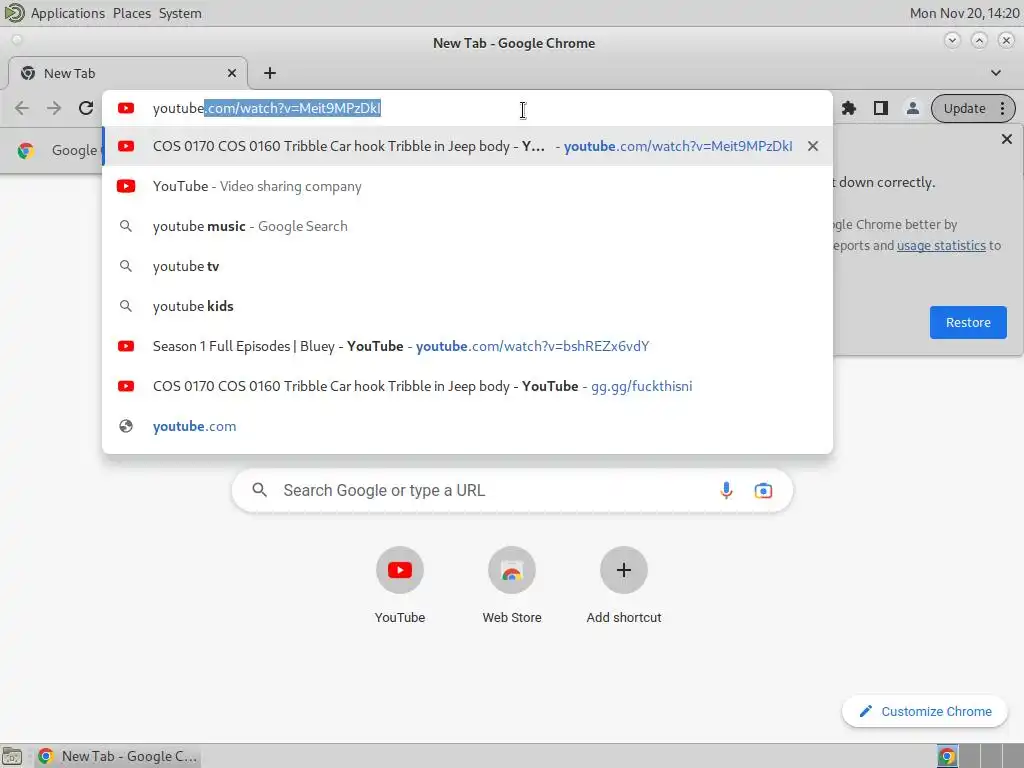Open the Bluey Season 1 Full Episodes suggestion
The image size is (1024, 768).
[467, 346]
